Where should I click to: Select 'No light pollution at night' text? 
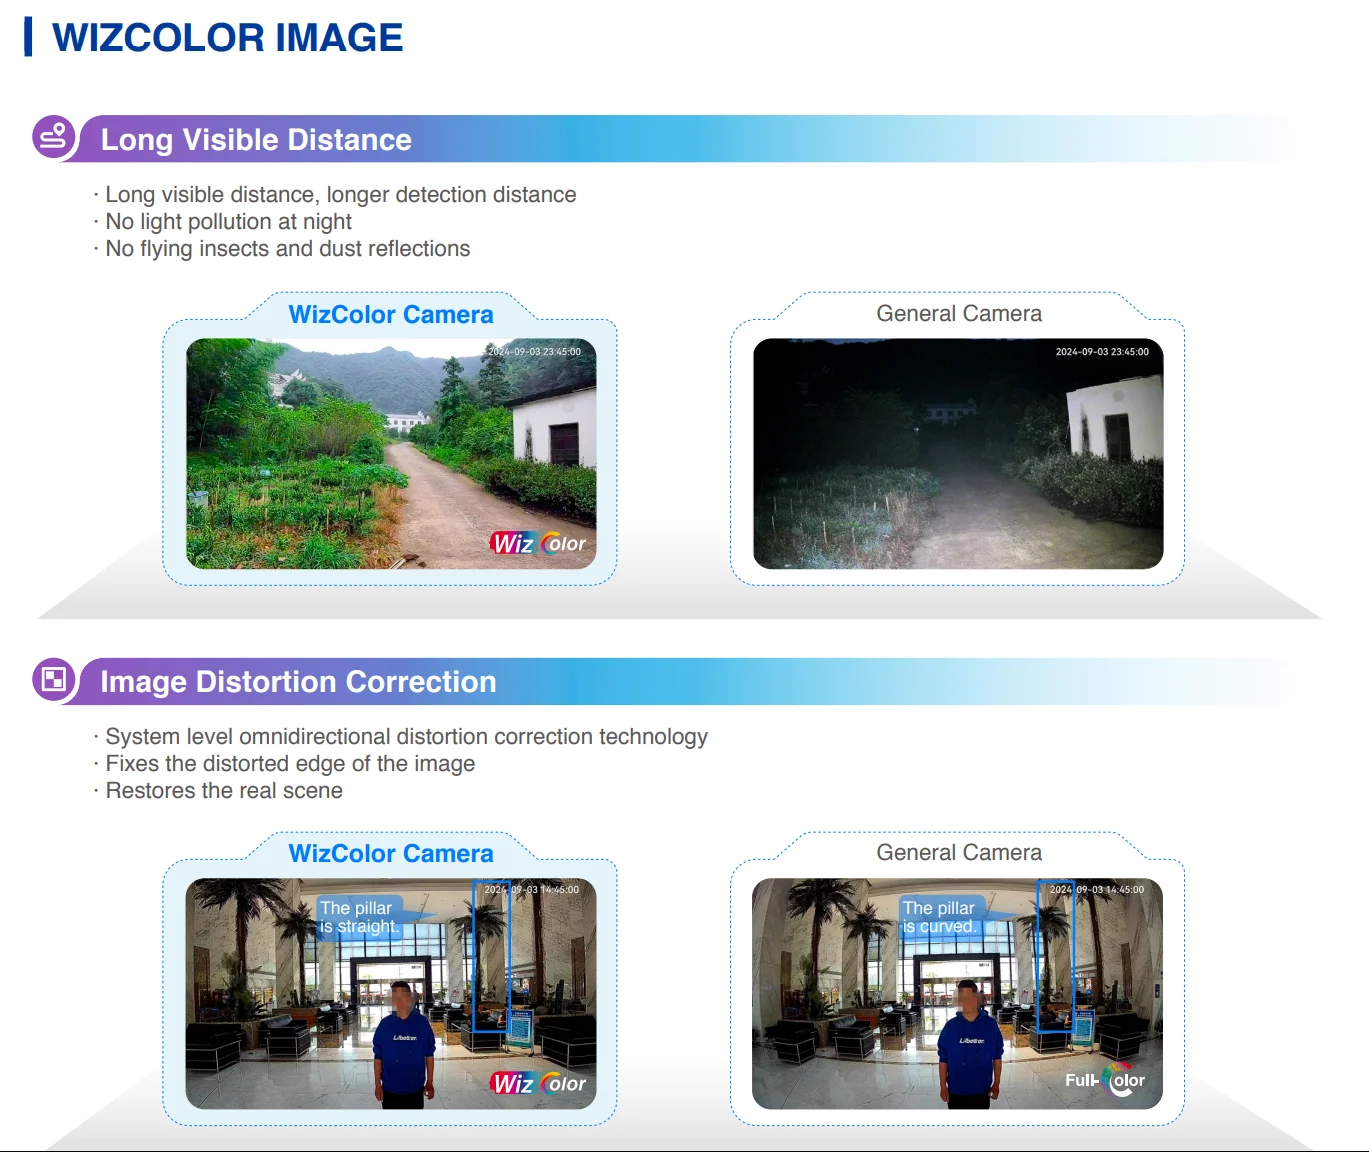point(229,222)
